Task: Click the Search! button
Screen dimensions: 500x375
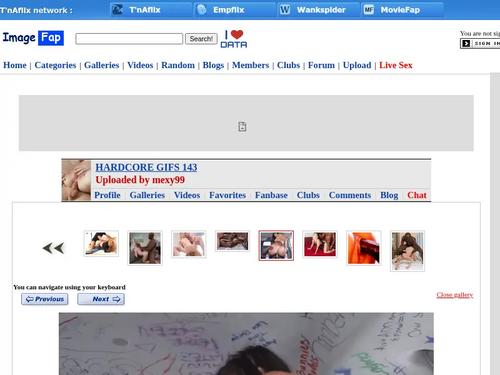Action: 201,39
